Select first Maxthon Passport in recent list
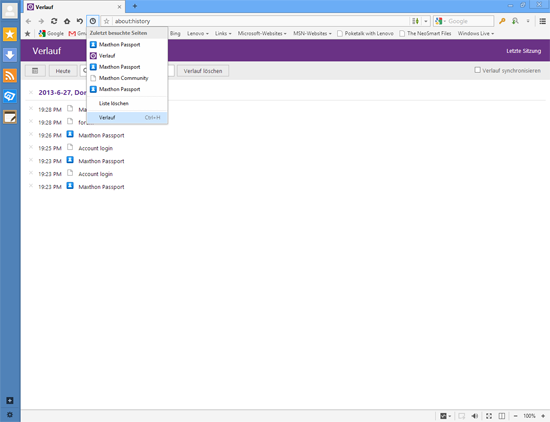Image resolution: width=550 pixels, height=422 pixels. [x=127, y=45]
